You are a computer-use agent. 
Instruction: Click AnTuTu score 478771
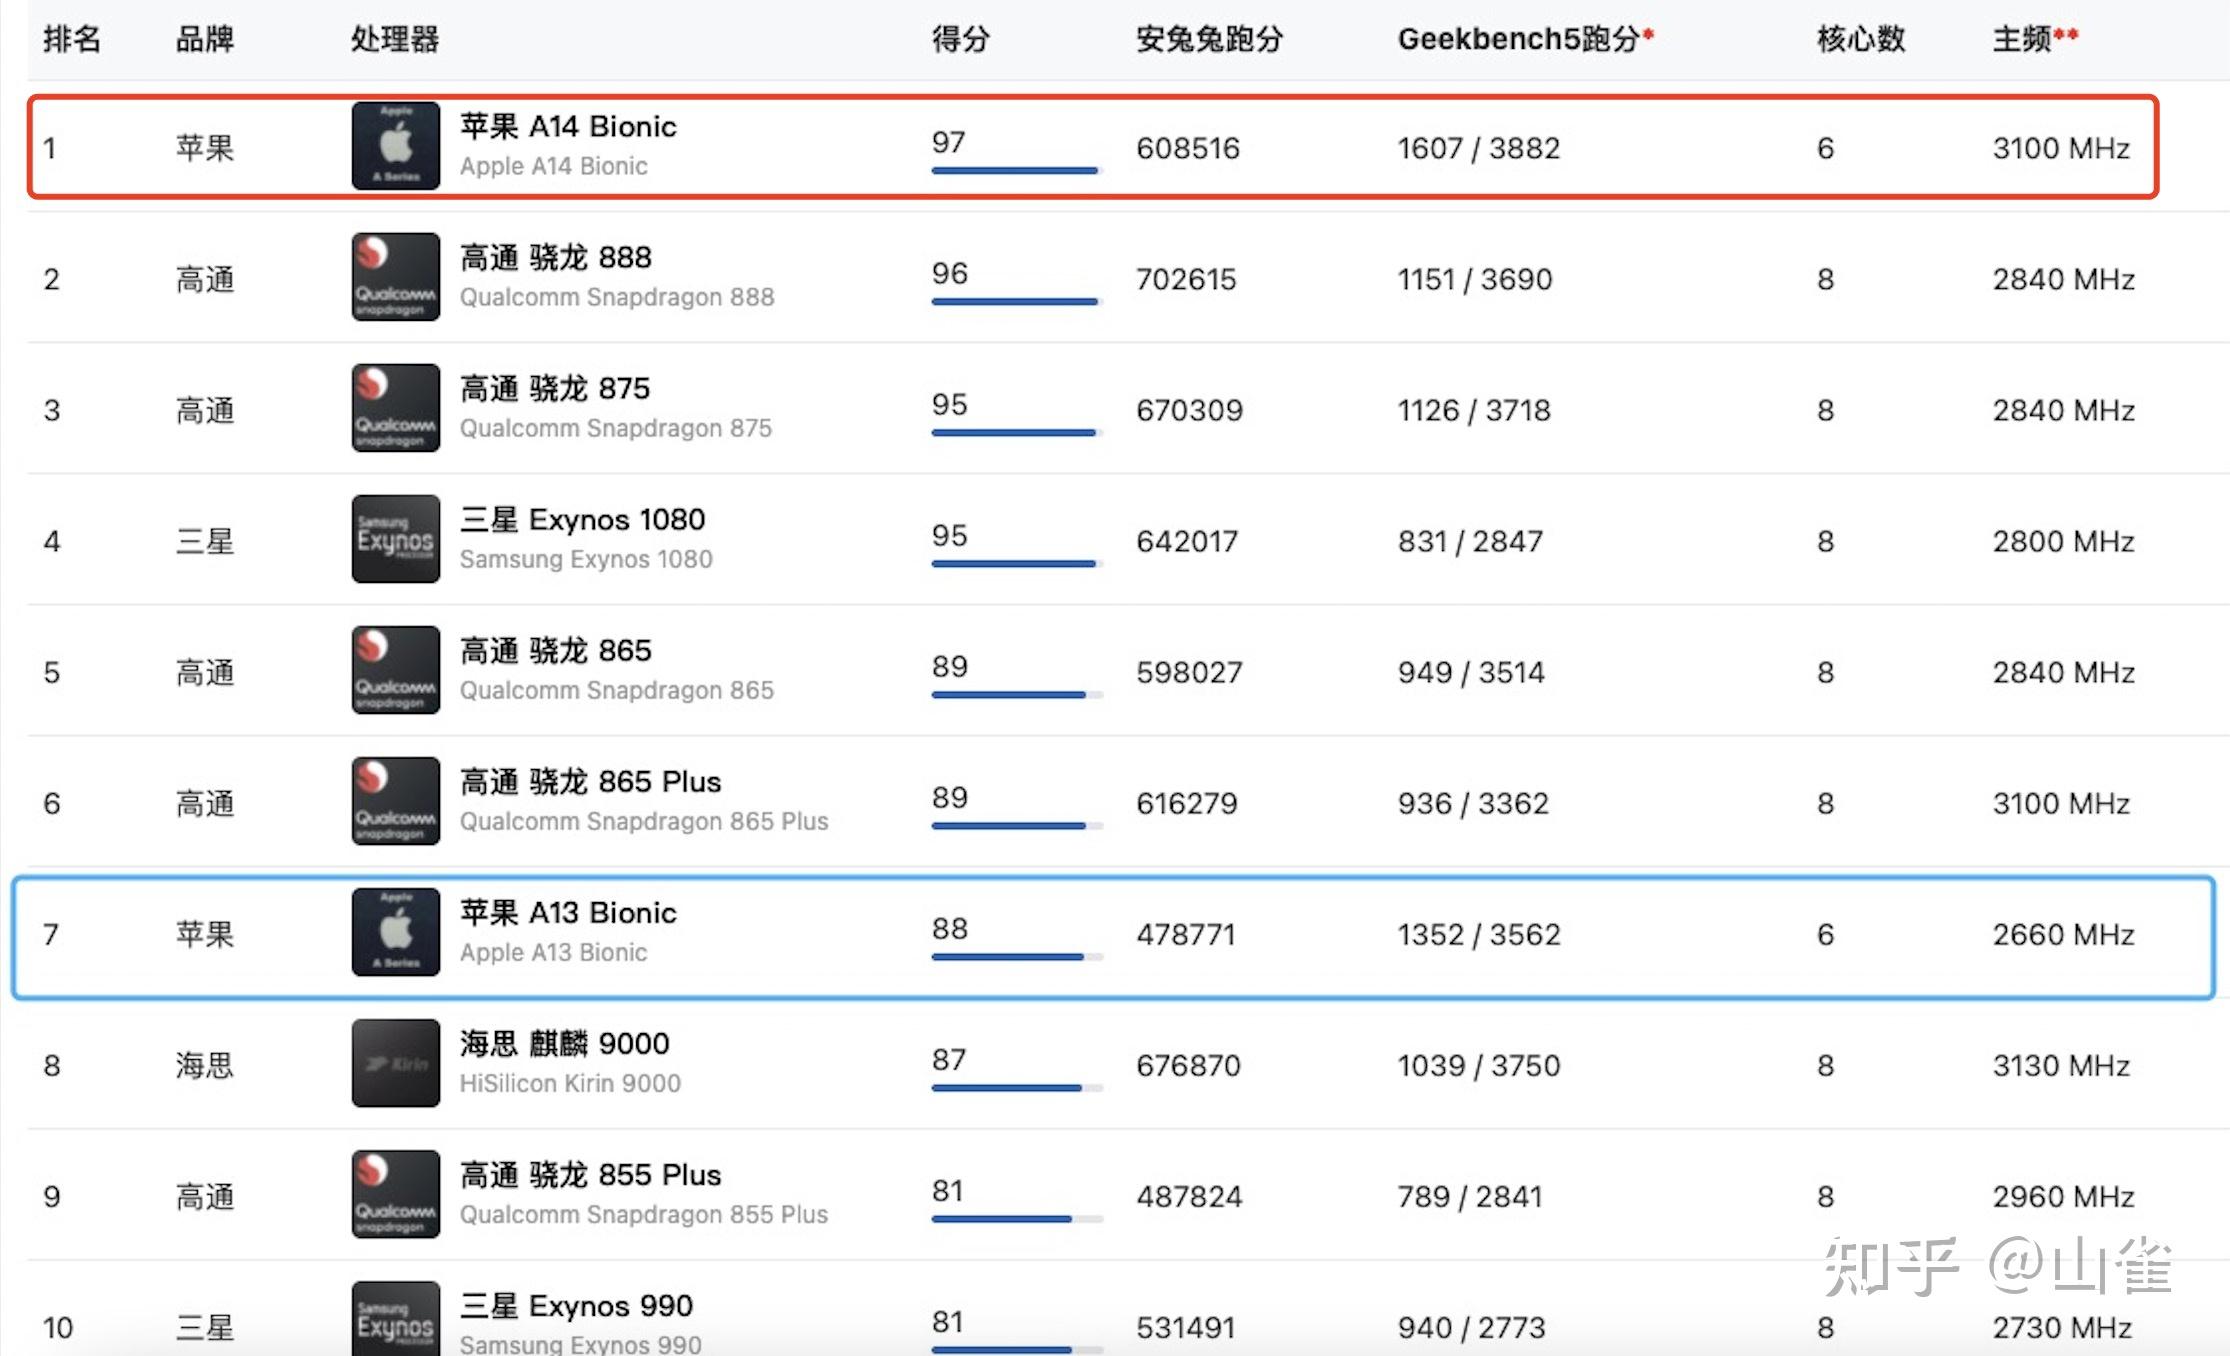coord(1186,934)
